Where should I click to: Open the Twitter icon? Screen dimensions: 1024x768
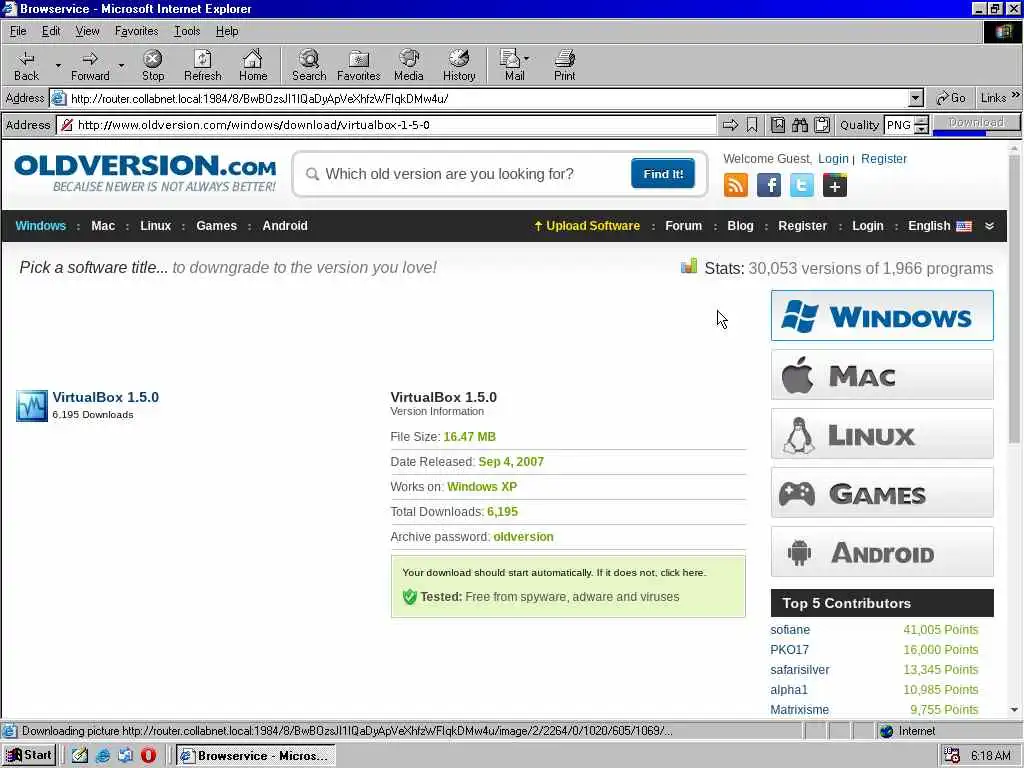802,185
